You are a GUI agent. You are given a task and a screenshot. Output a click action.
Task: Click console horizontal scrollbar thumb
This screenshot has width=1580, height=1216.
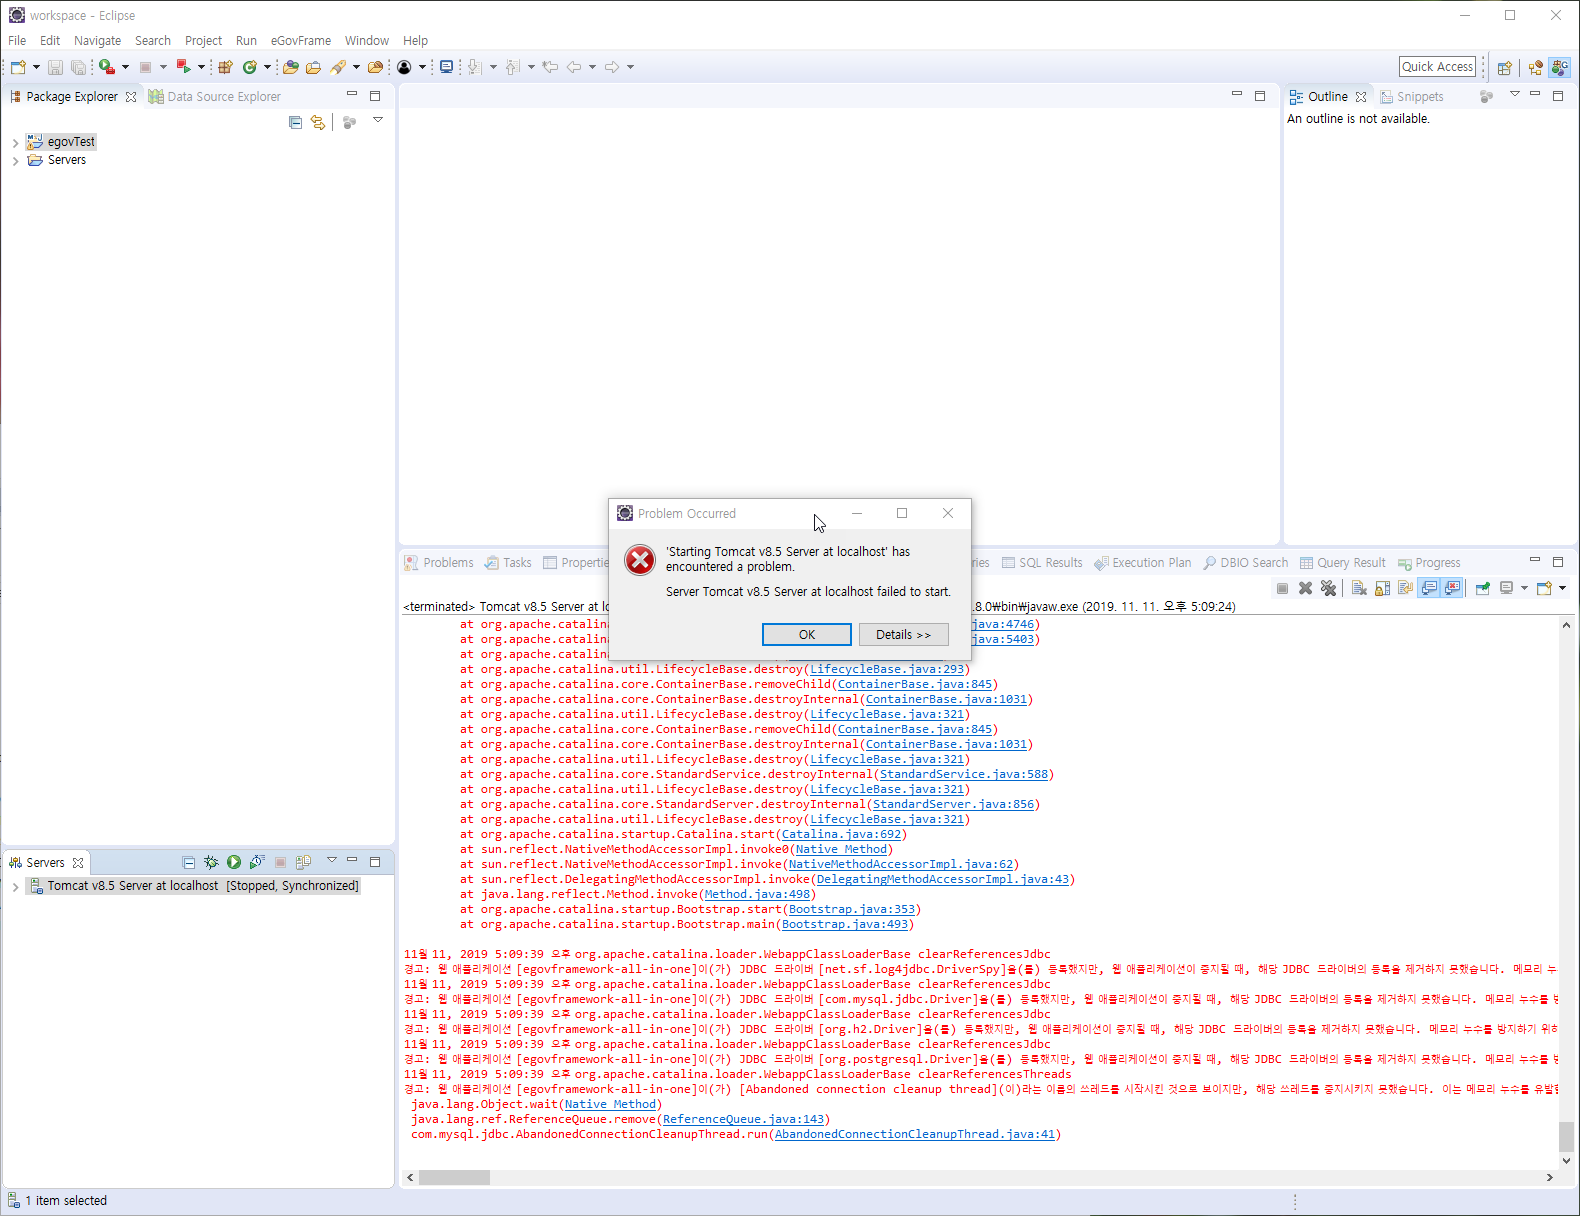(454, 1178)
